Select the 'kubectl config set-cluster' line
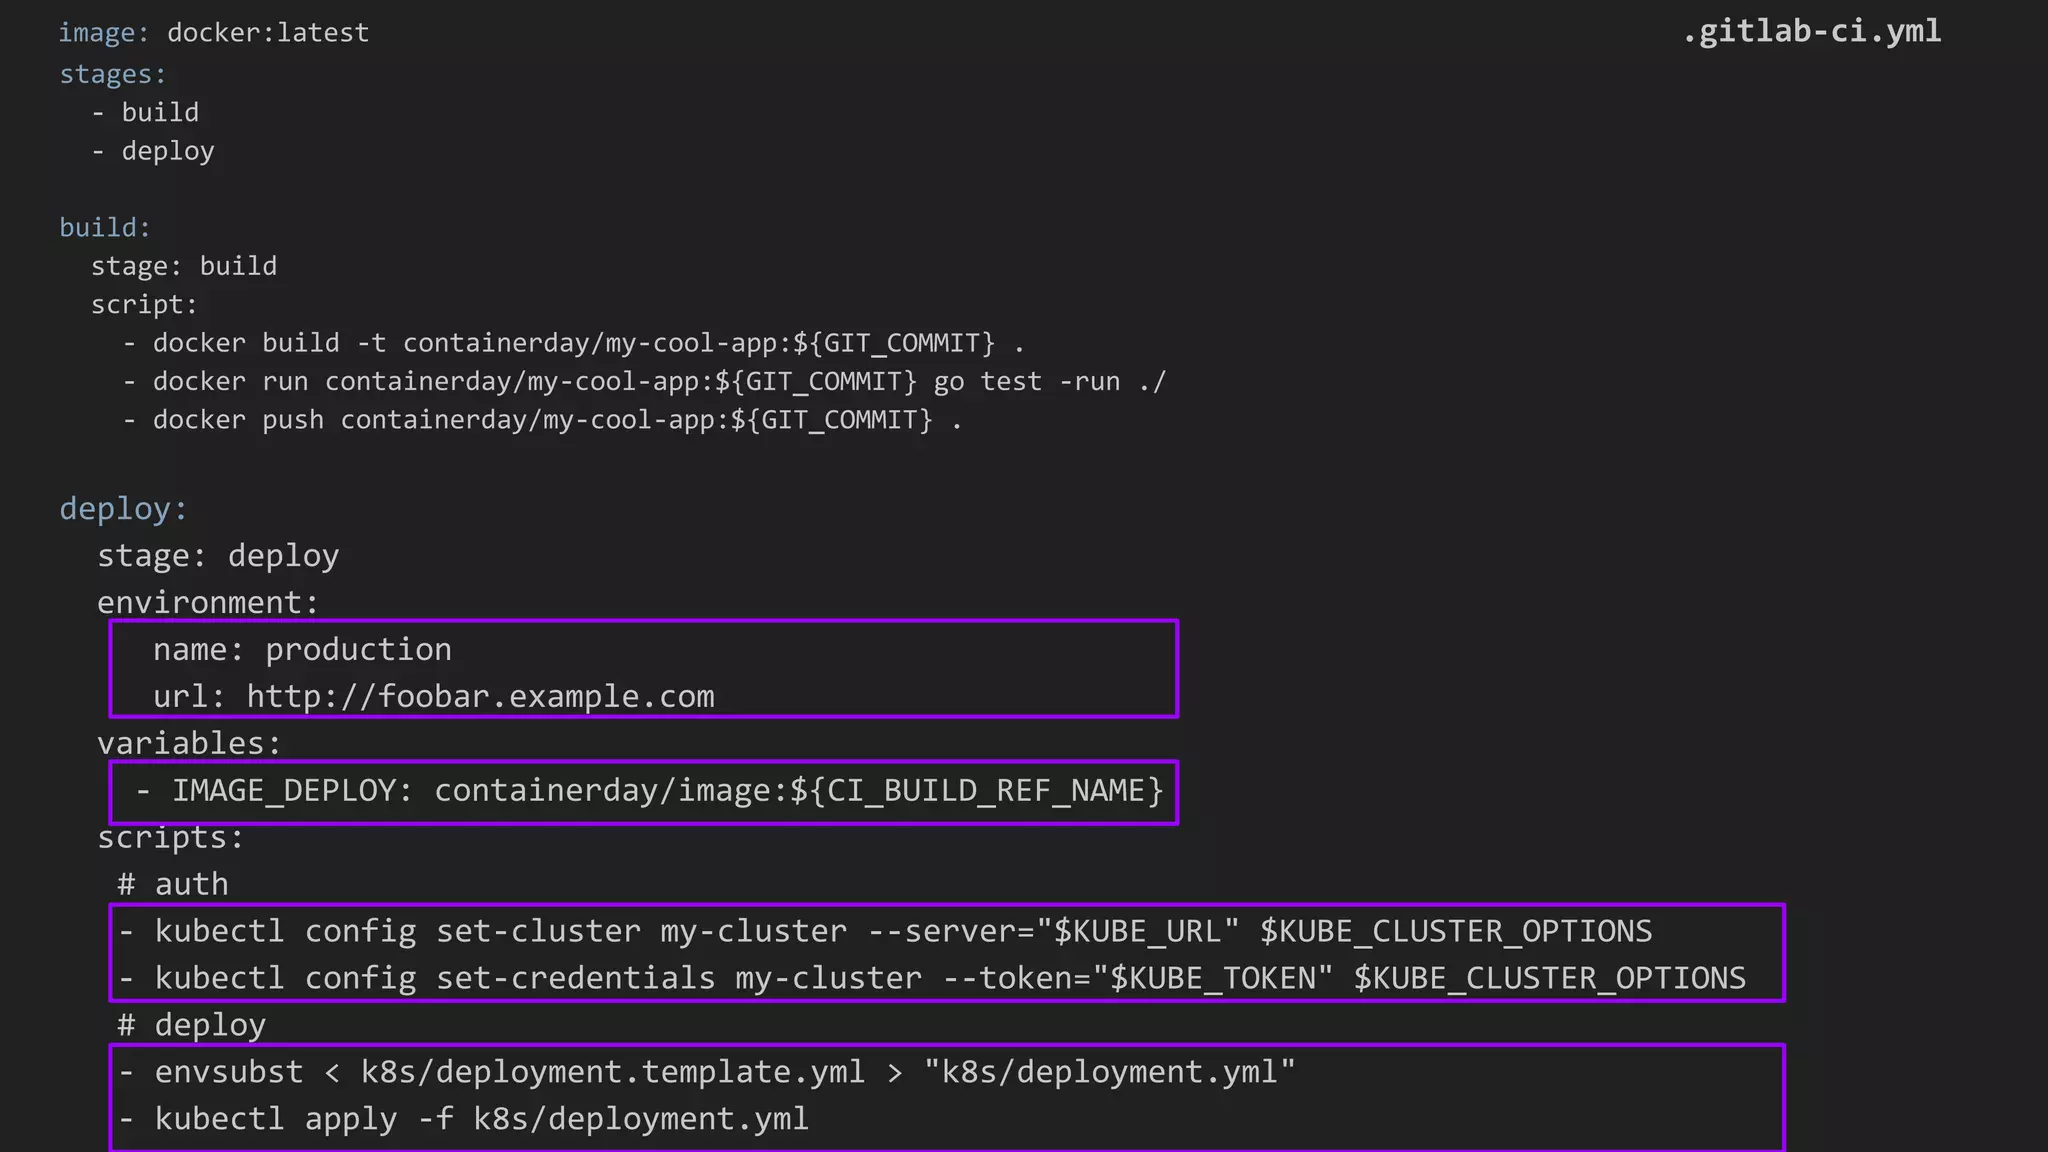The image size is (2048, 1152). coord(886,932)
